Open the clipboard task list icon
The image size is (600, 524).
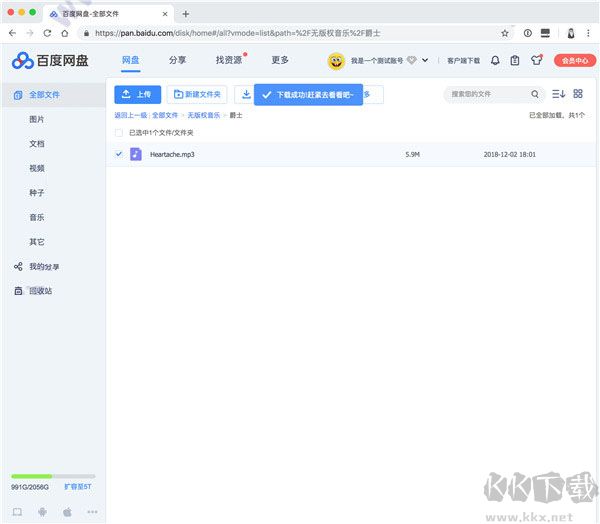515,60
